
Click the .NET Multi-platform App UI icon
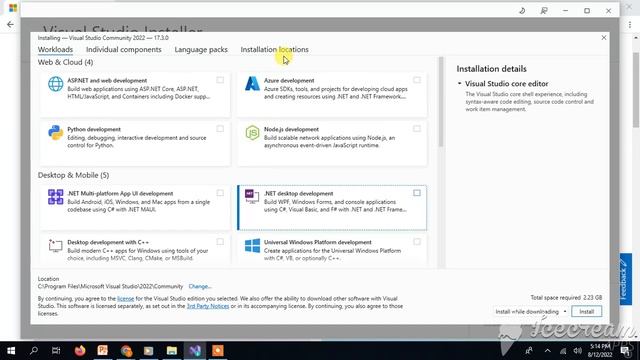[56, 197]
